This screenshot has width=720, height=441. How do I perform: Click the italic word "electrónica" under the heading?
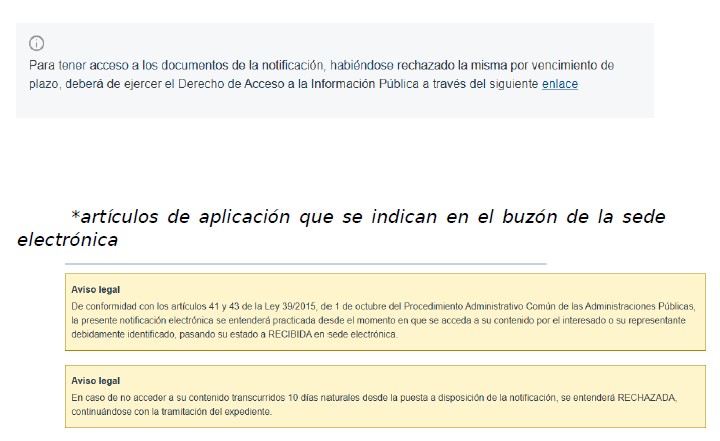click(x=68, y=240)
